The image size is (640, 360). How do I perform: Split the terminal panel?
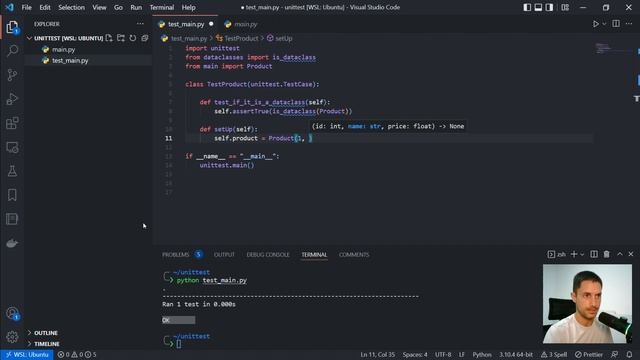pos(594,254)
